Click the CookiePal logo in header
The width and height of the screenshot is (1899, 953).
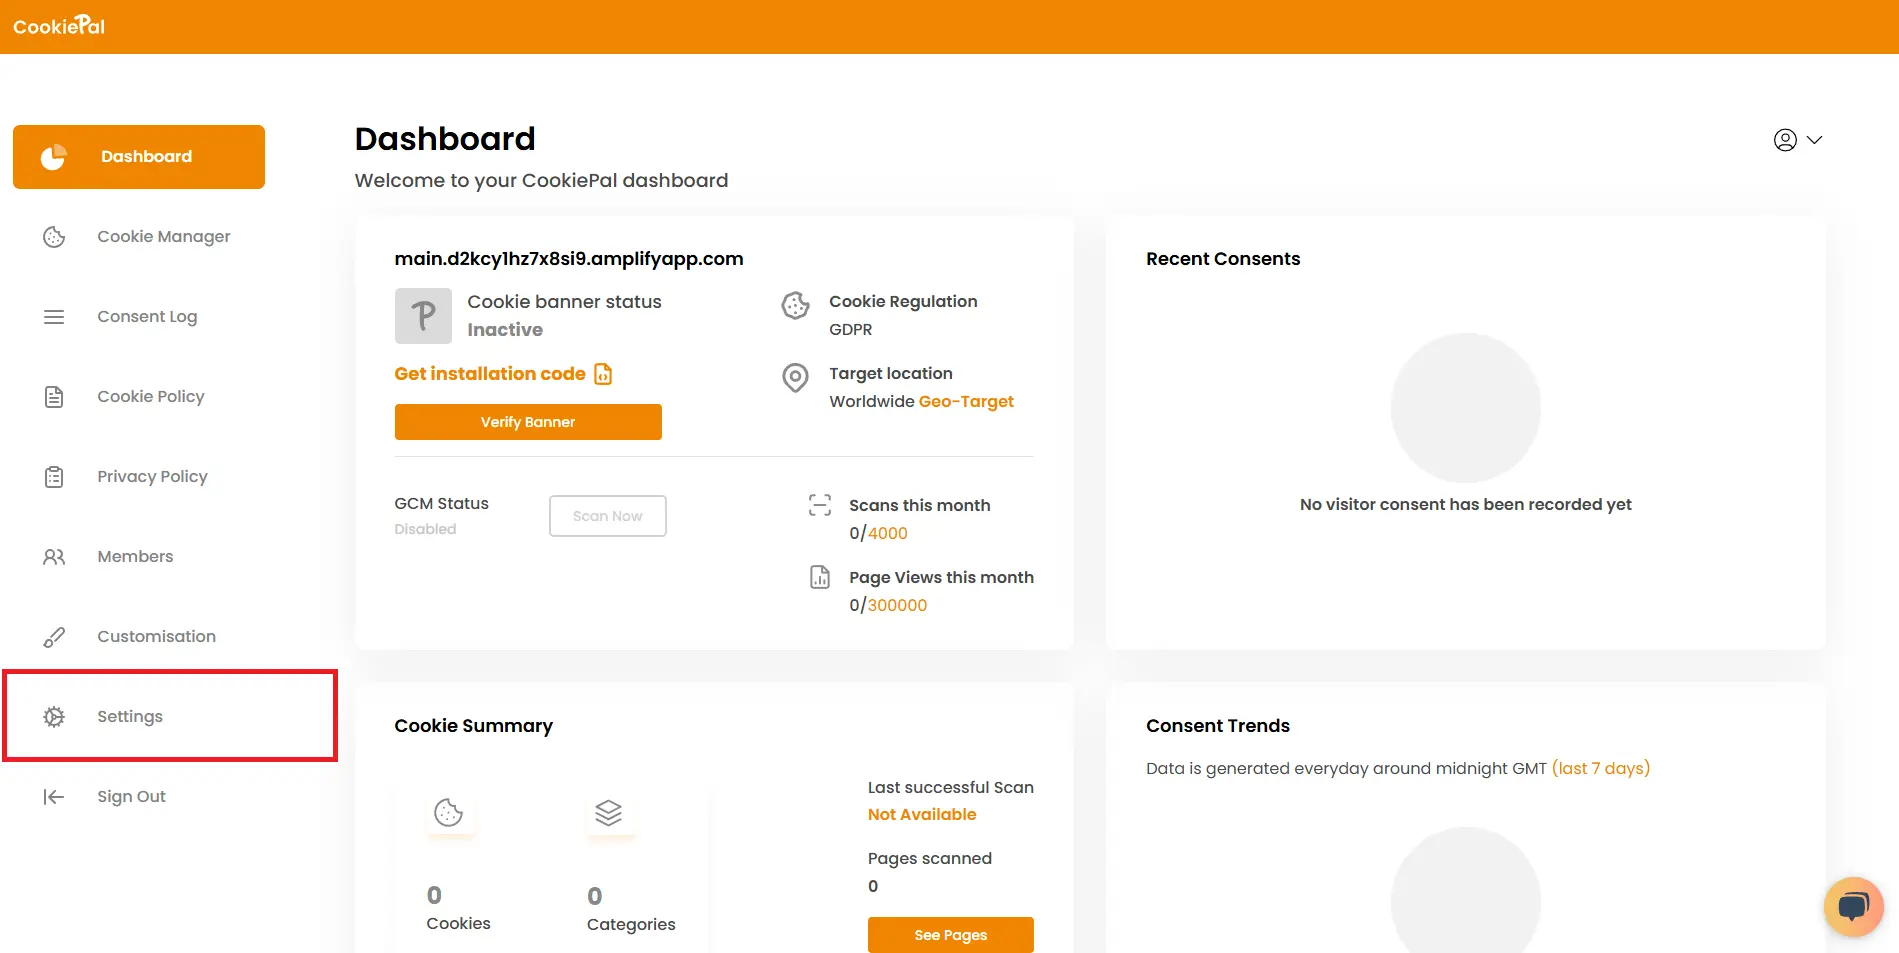point(59,26)
